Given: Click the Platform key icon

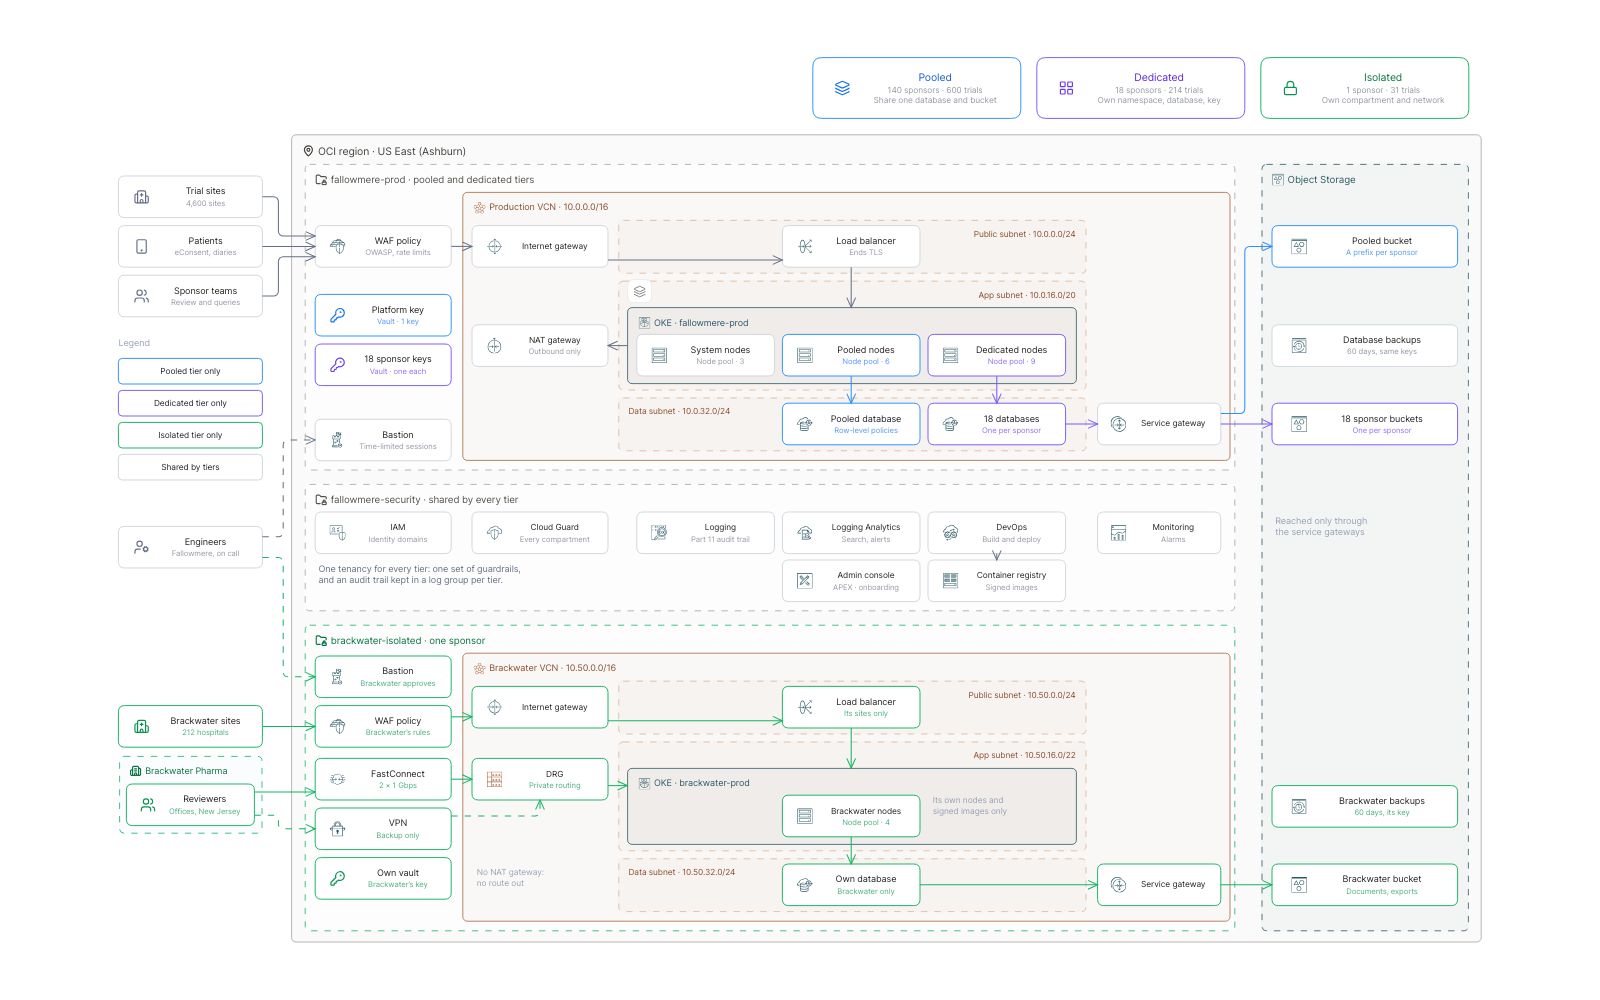Looking at the screenshot, I should coord(338,315).
